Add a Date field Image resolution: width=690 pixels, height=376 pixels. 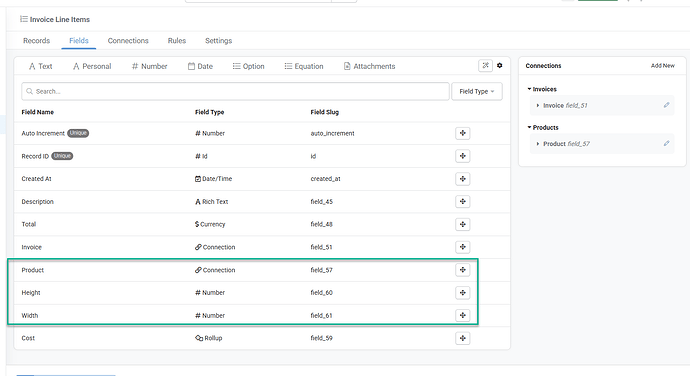(200, 66)
